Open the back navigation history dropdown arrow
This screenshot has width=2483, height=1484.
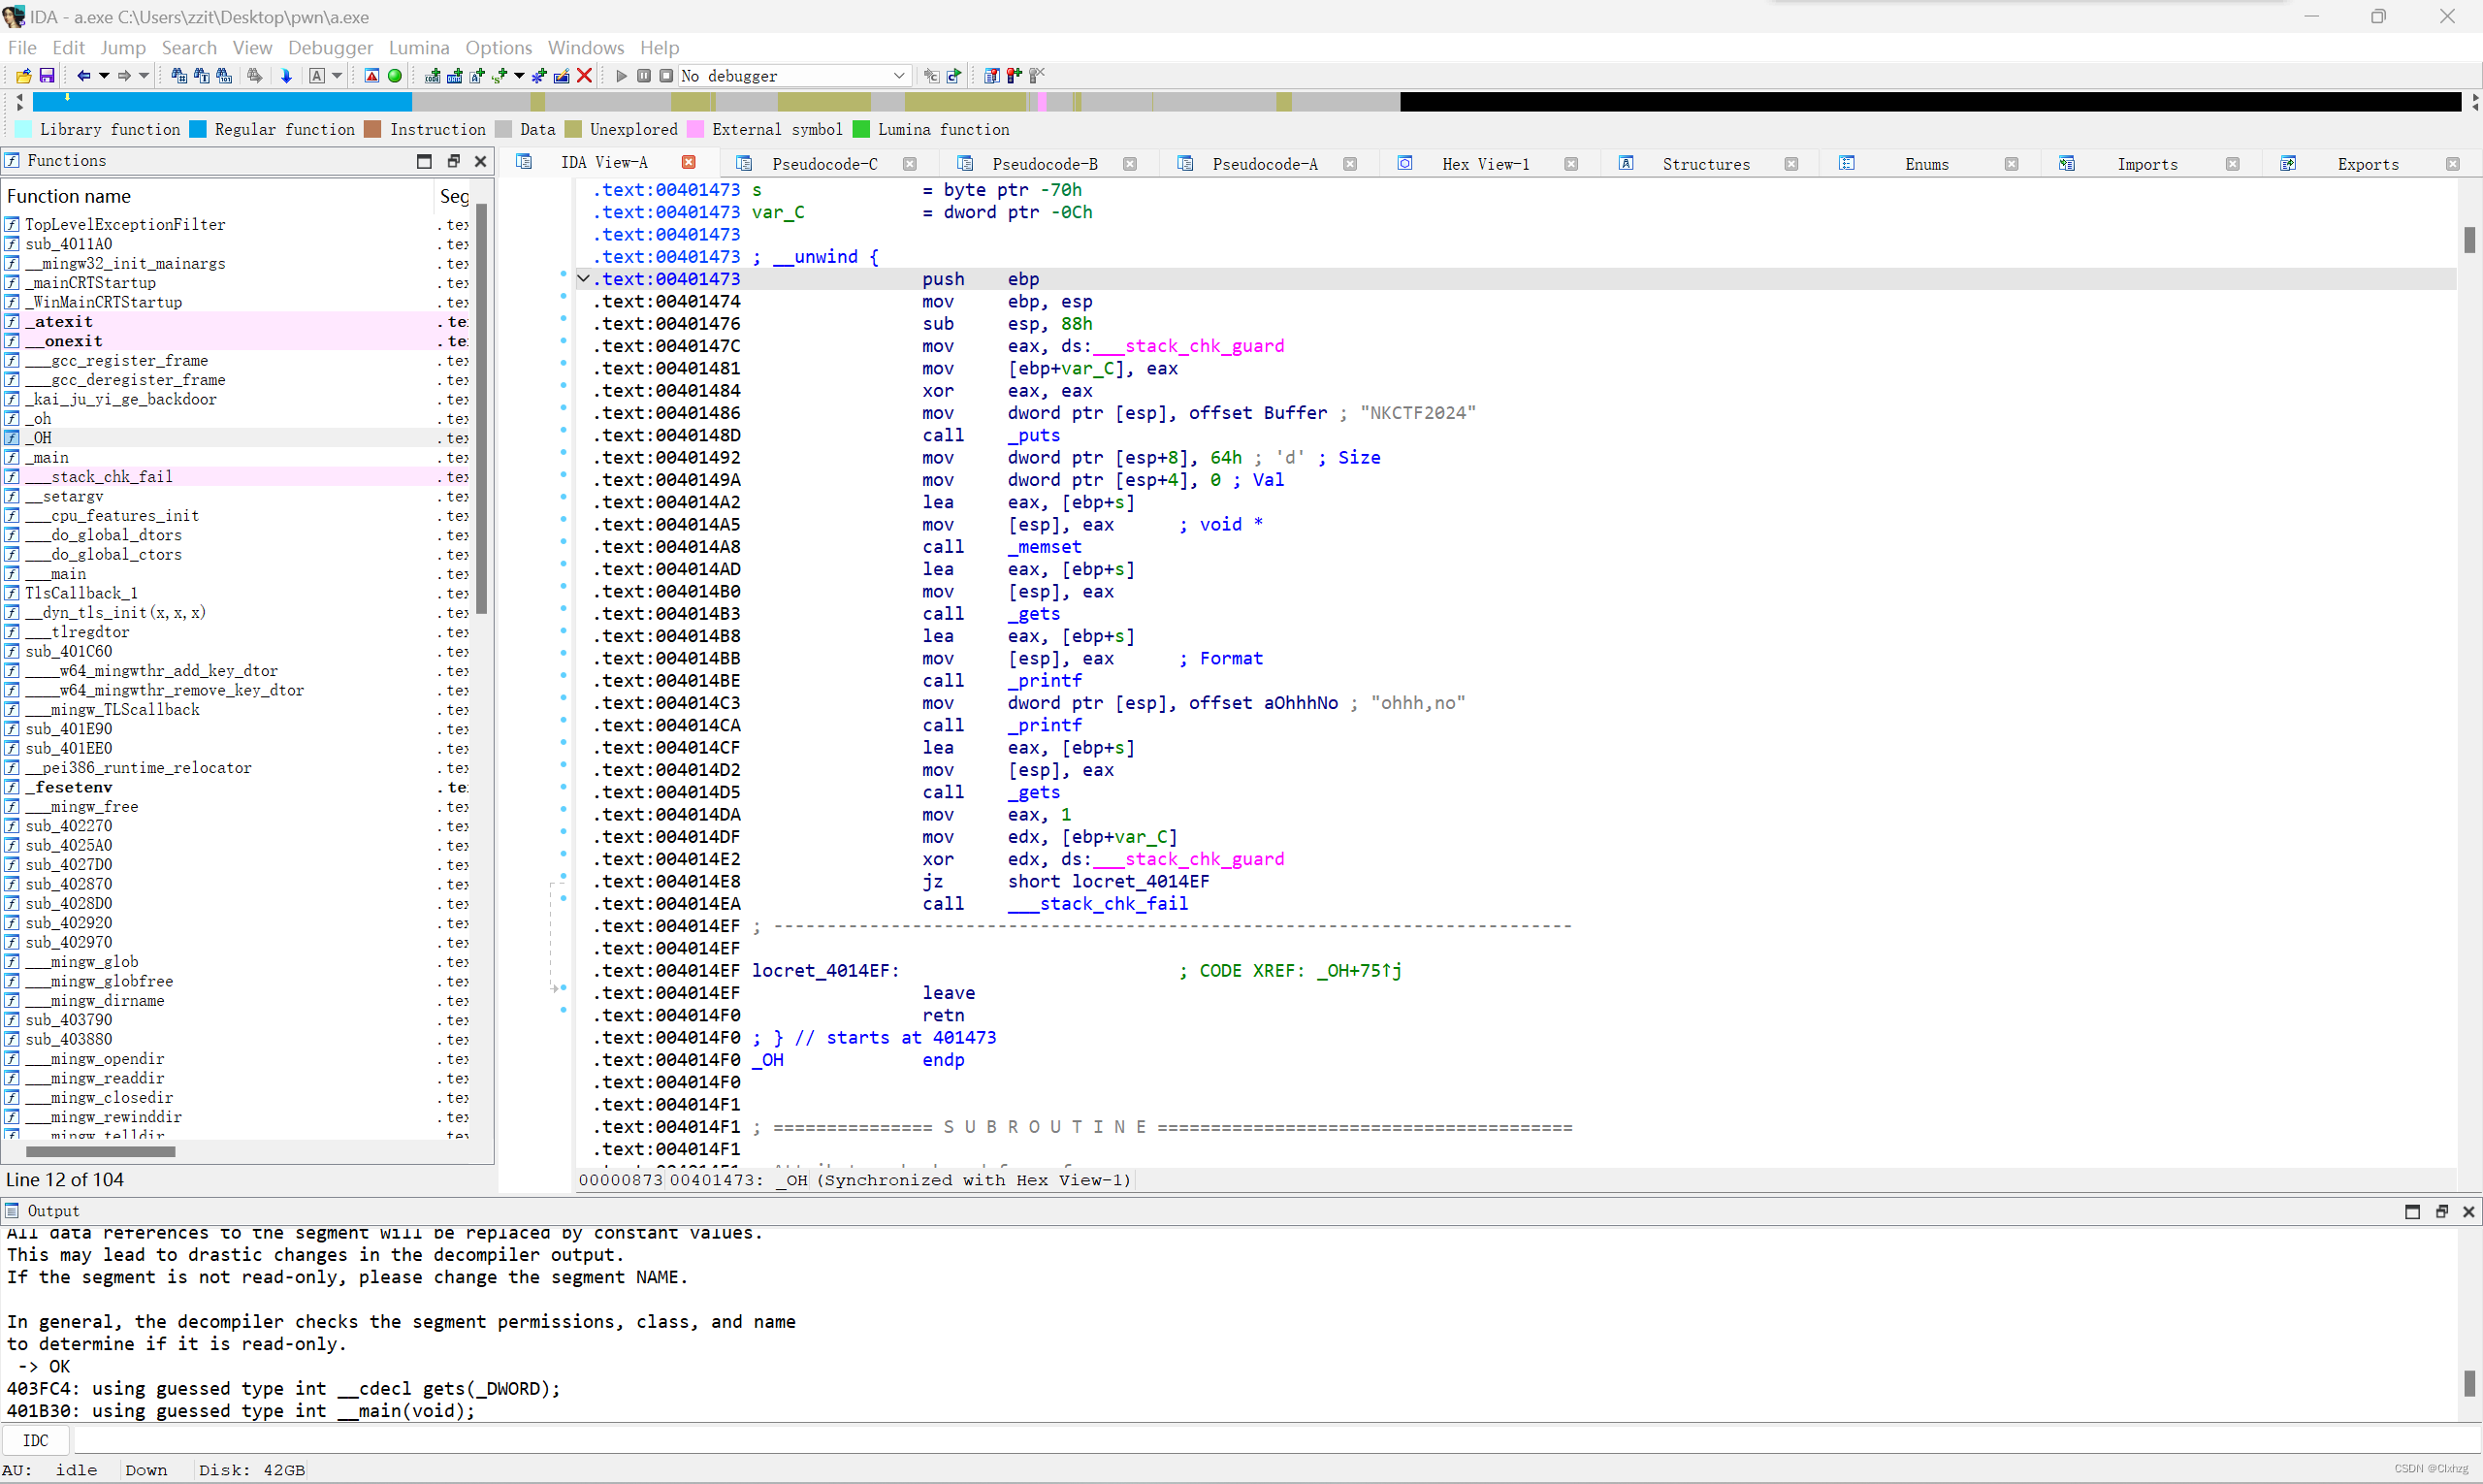(105, 75)
